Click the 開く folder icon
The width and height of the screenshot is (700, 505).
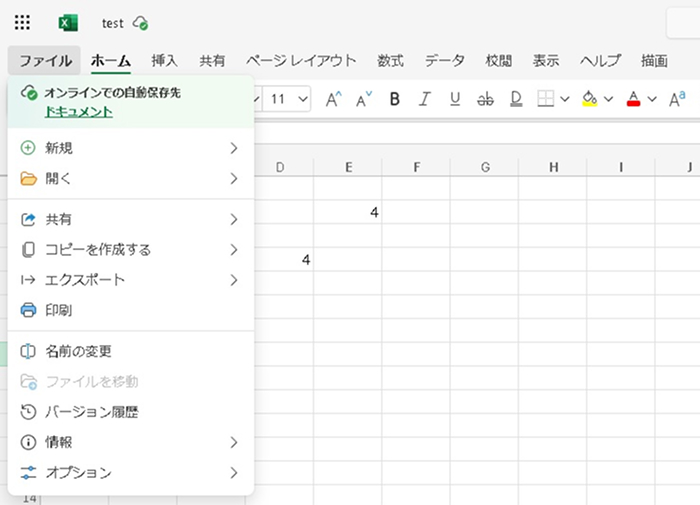(29, 179)
